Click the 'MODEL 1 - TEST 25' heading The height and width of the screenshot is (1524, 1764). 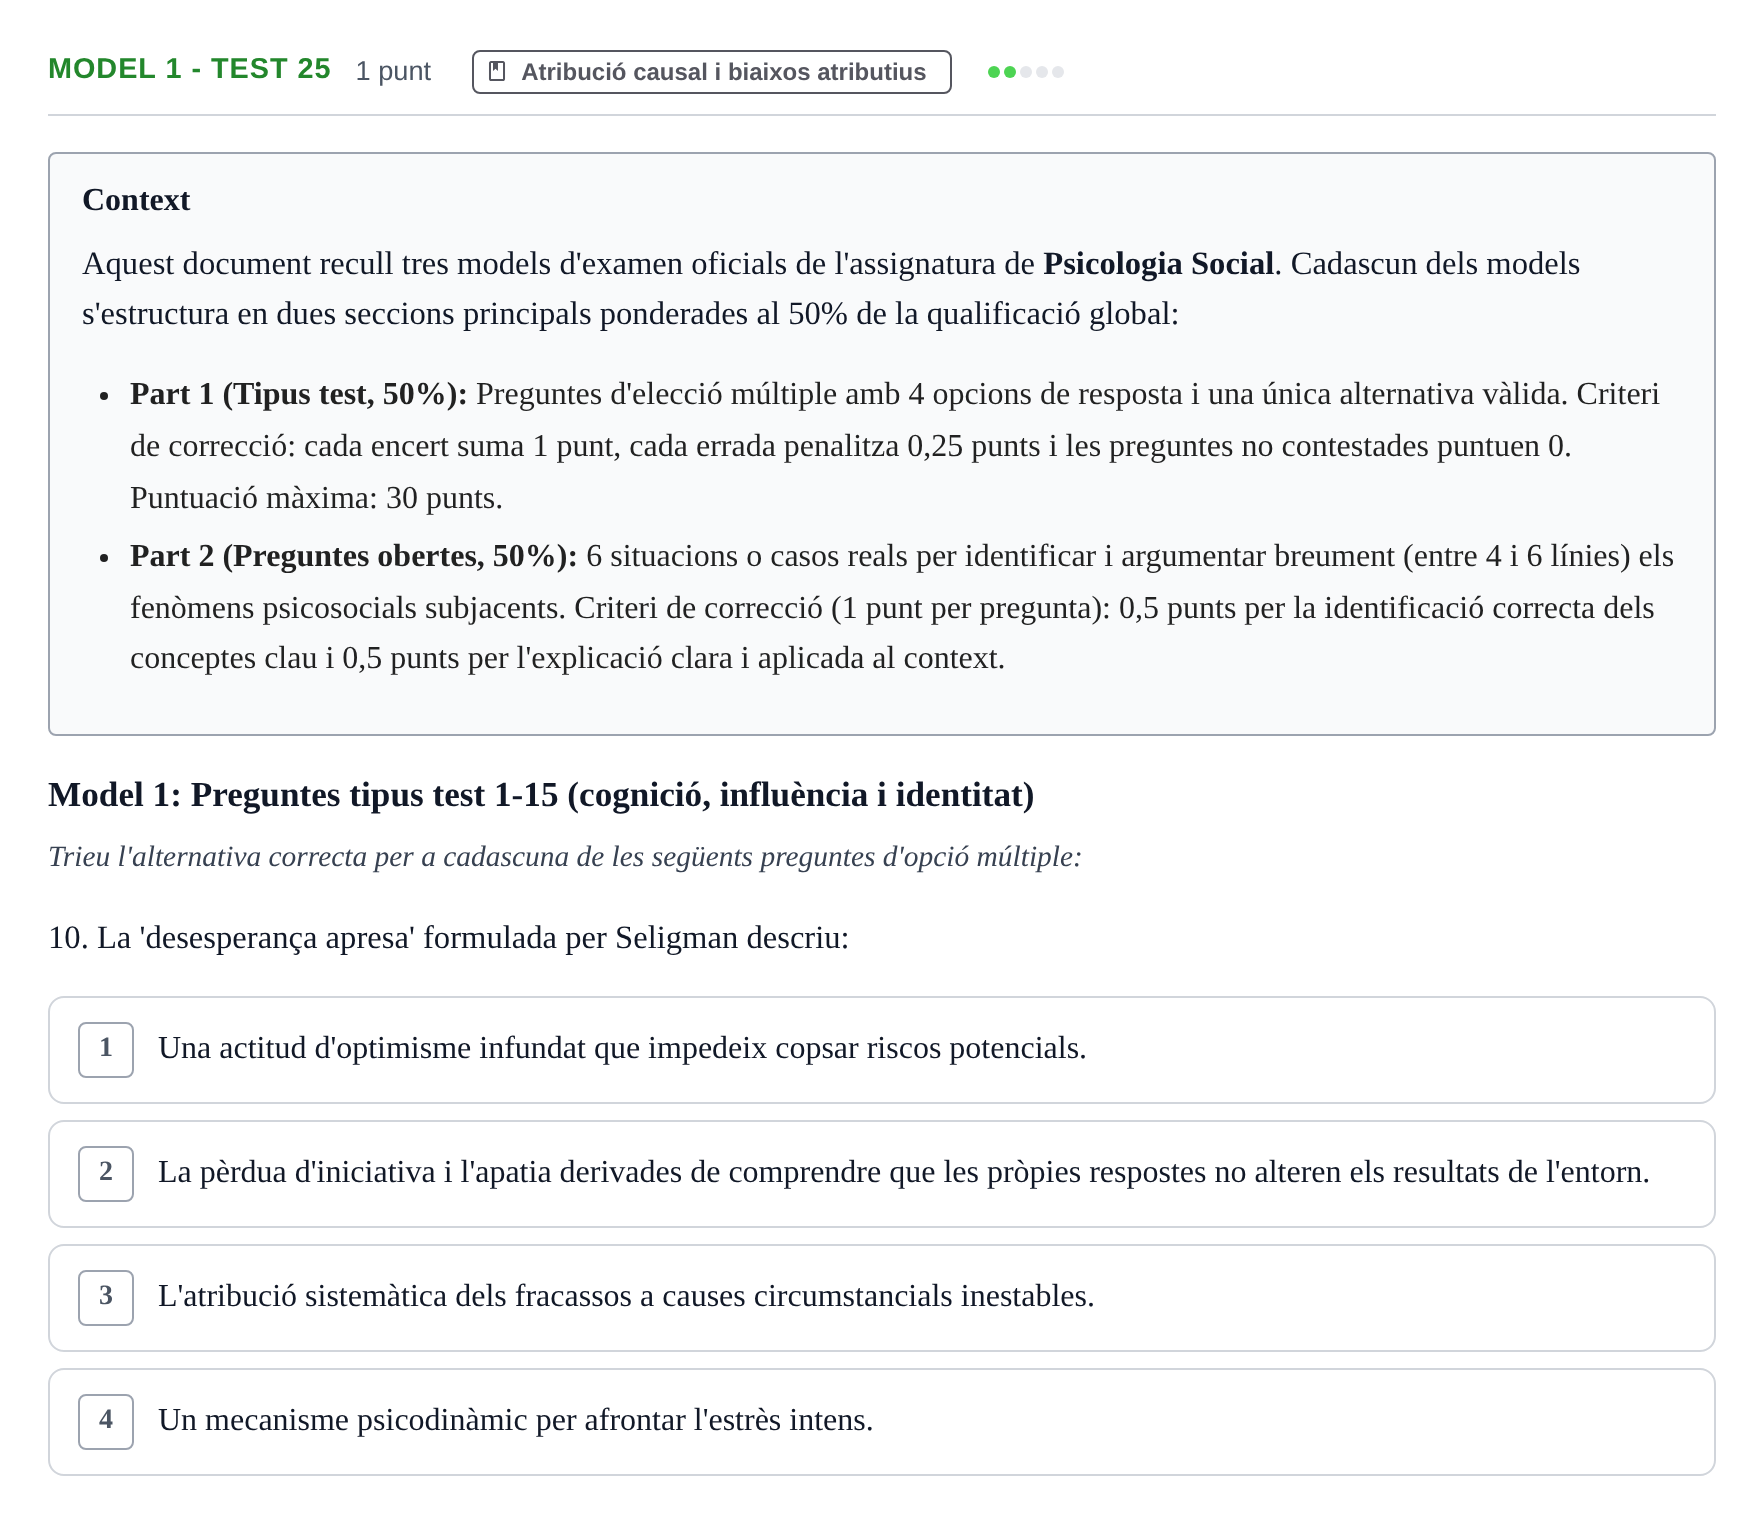pyautogui.click(x=189, y=69)
